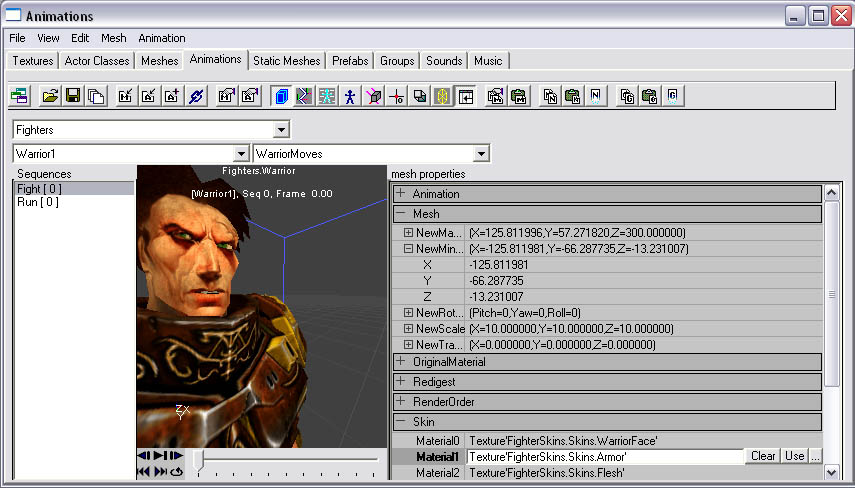Open animation properties A toolbar icon
Screen dimensions: 855x488
[x=249, y=96]
